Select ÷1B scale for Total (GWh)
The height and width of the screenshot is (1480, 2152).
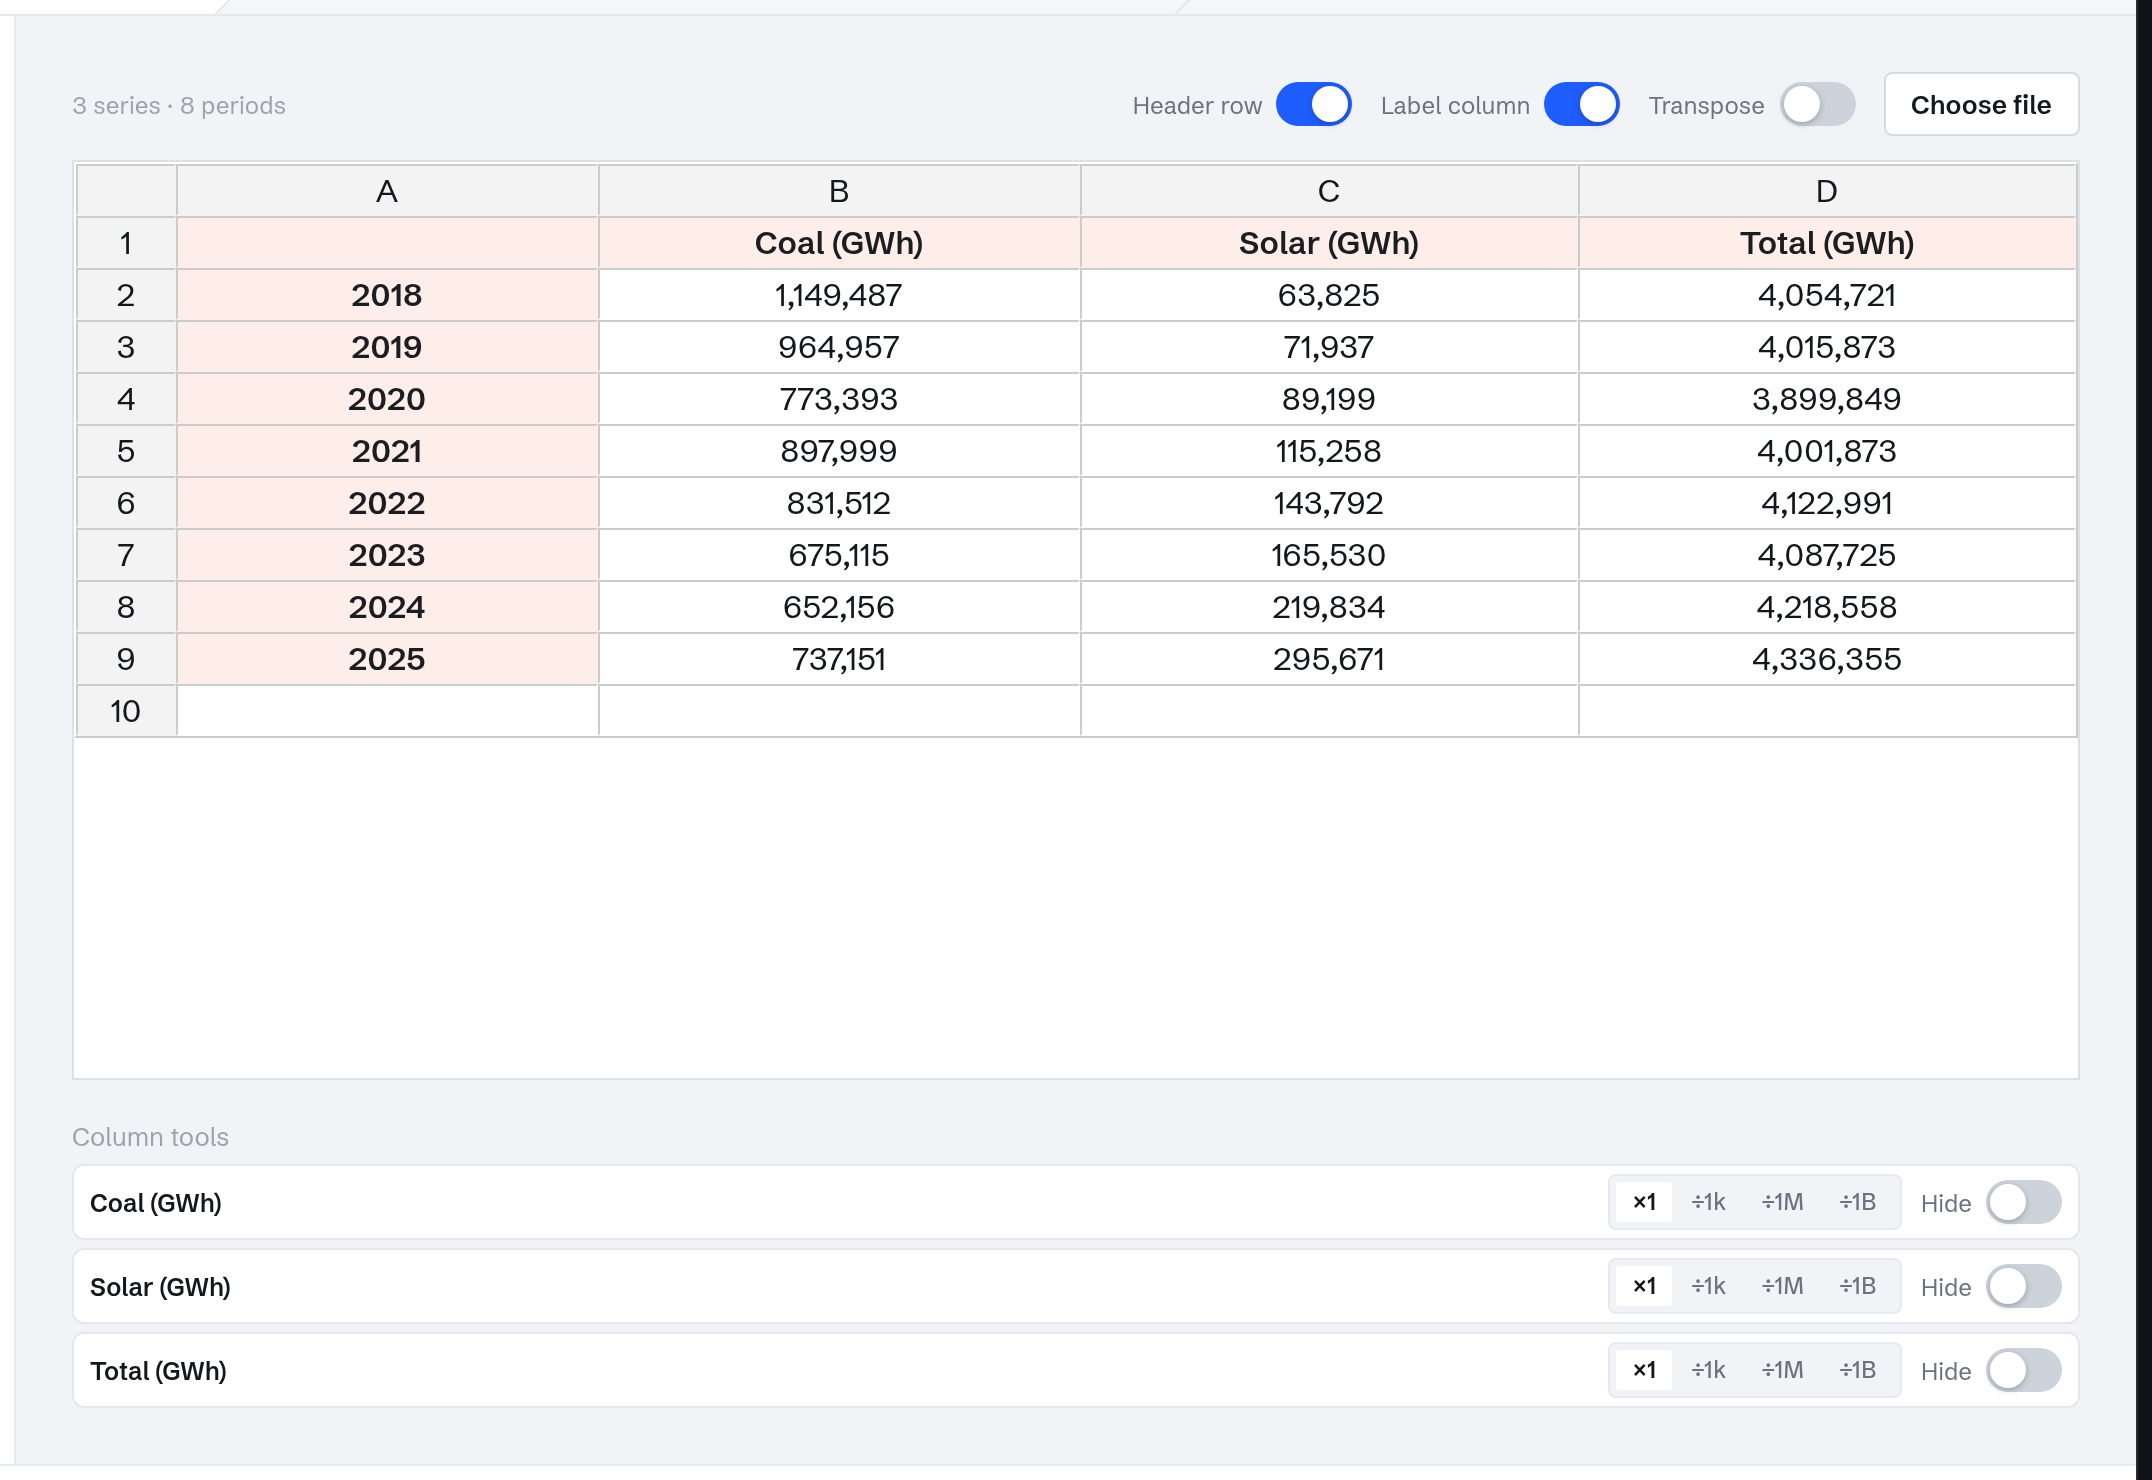click(x=1858, y=1370)
